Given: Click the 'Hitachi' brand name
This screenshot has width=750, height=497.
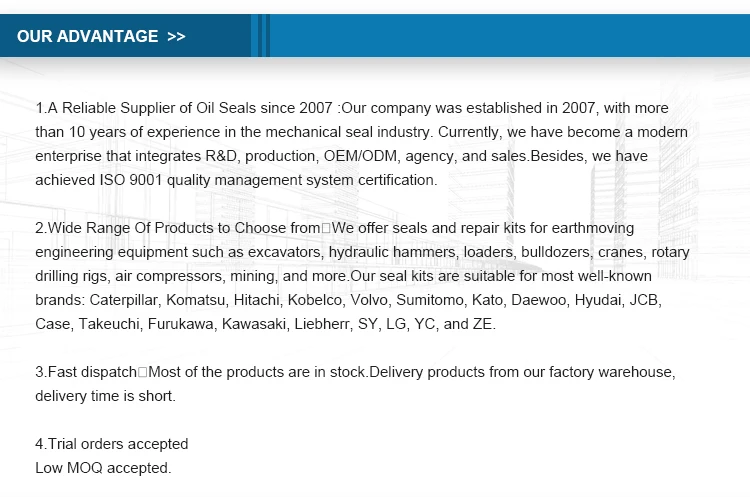Looking at the screenshot, I should (x=264, y=300).
